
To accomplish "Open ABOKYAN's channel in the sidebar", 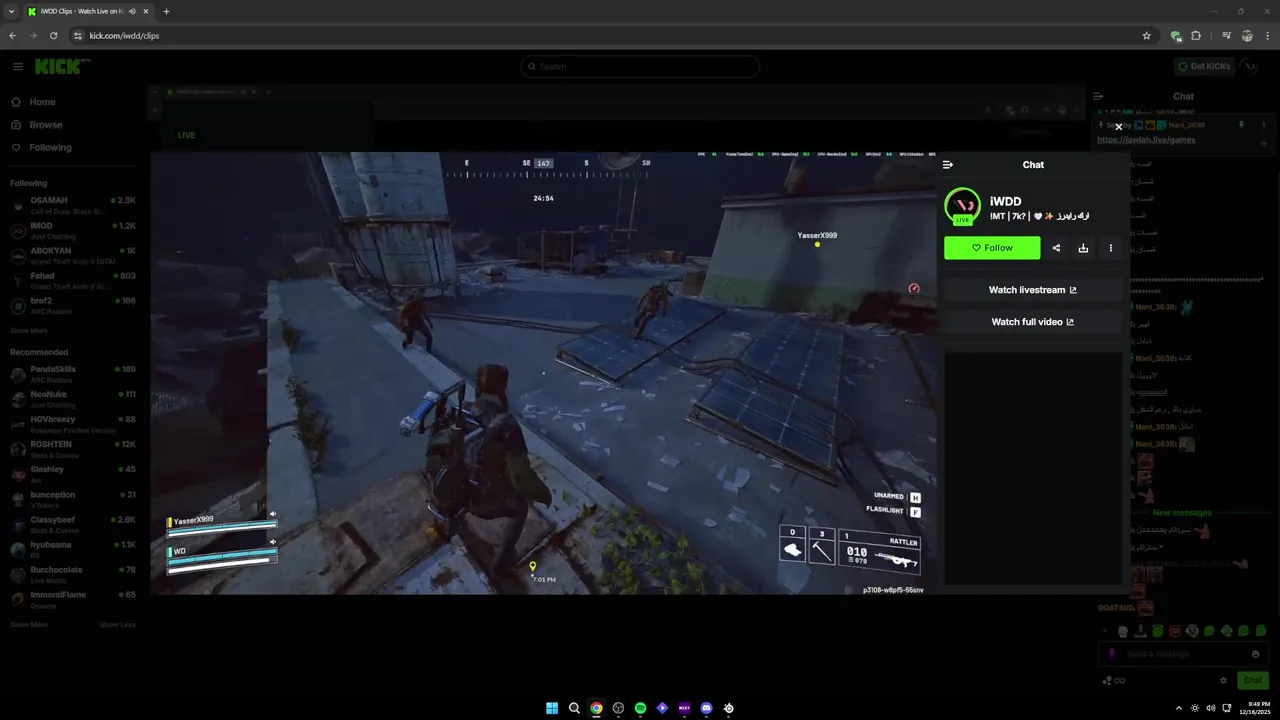I will [x=72, y=255].
